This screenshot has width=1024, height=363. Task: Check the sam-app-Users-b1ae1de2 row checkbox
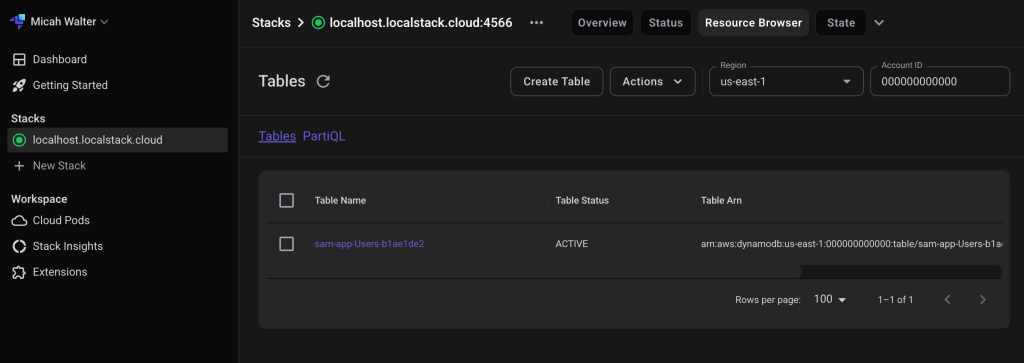click(x=286, y=244)
